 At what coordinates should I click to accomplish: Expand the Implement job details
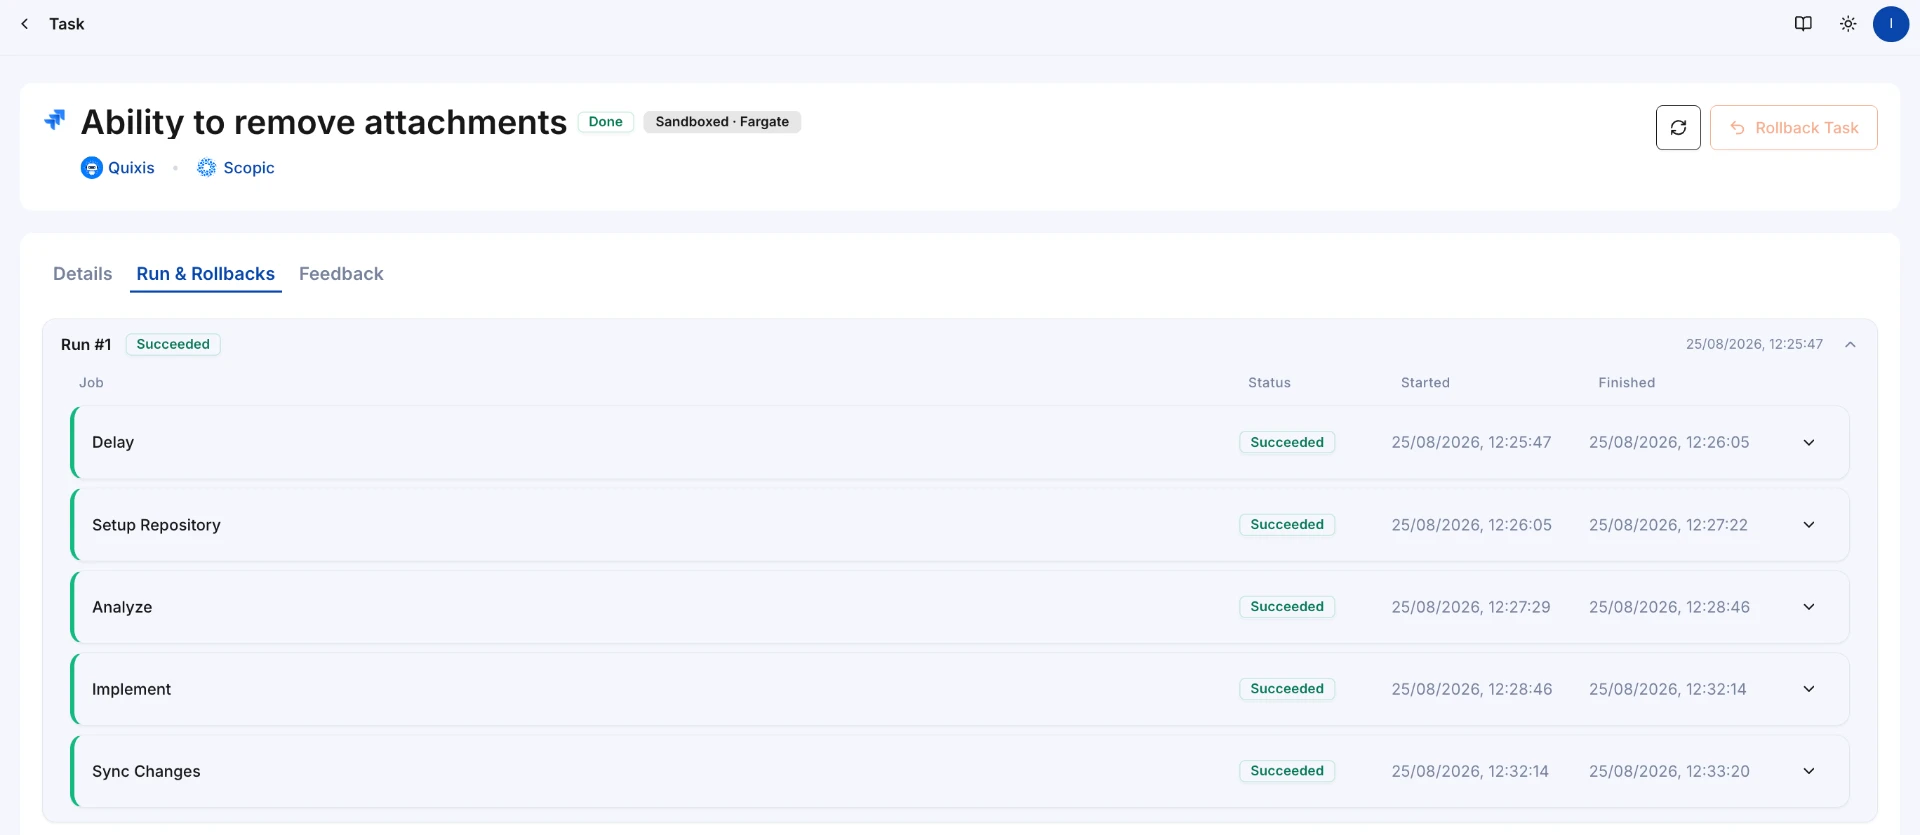[1809, 689]
